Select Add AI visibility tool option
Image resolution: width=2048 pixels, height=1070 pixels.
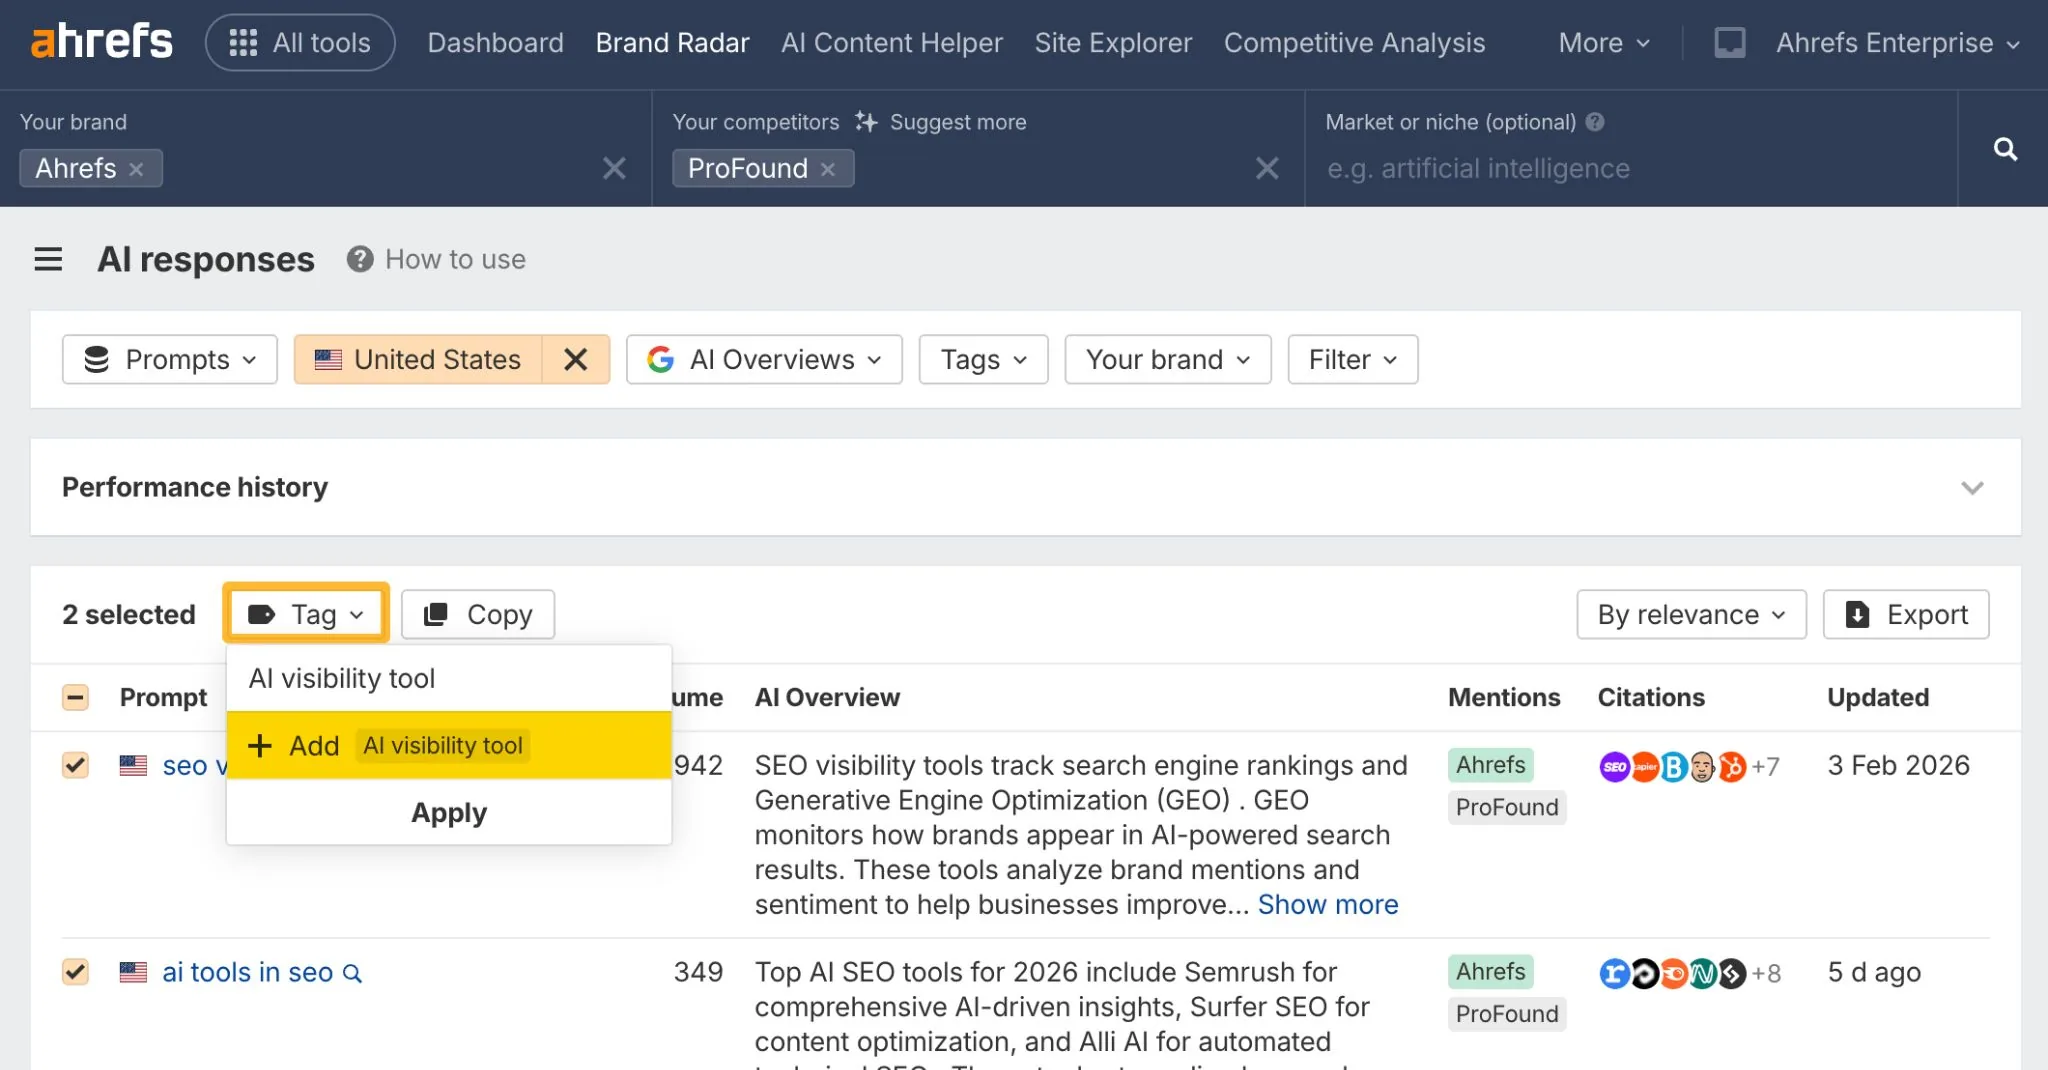coord(448,746)
